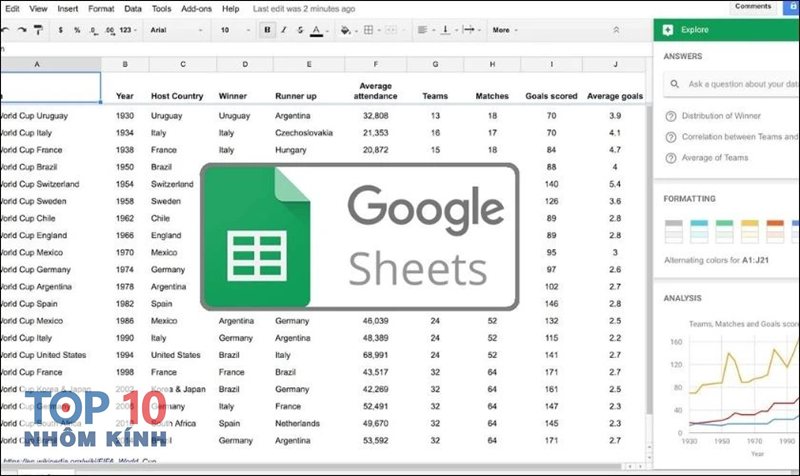Click the year cell '1930'
This screenshot has width=800, height=476.
click(x=124, y=116)
